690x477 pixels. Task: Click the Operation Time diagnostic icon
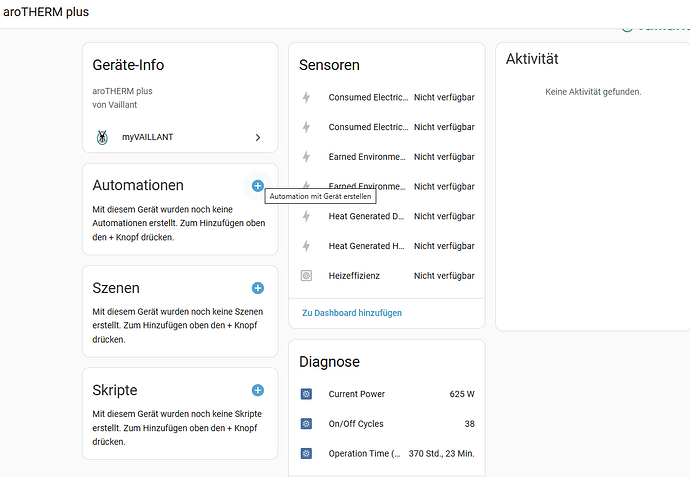click(x=306, y=454)
